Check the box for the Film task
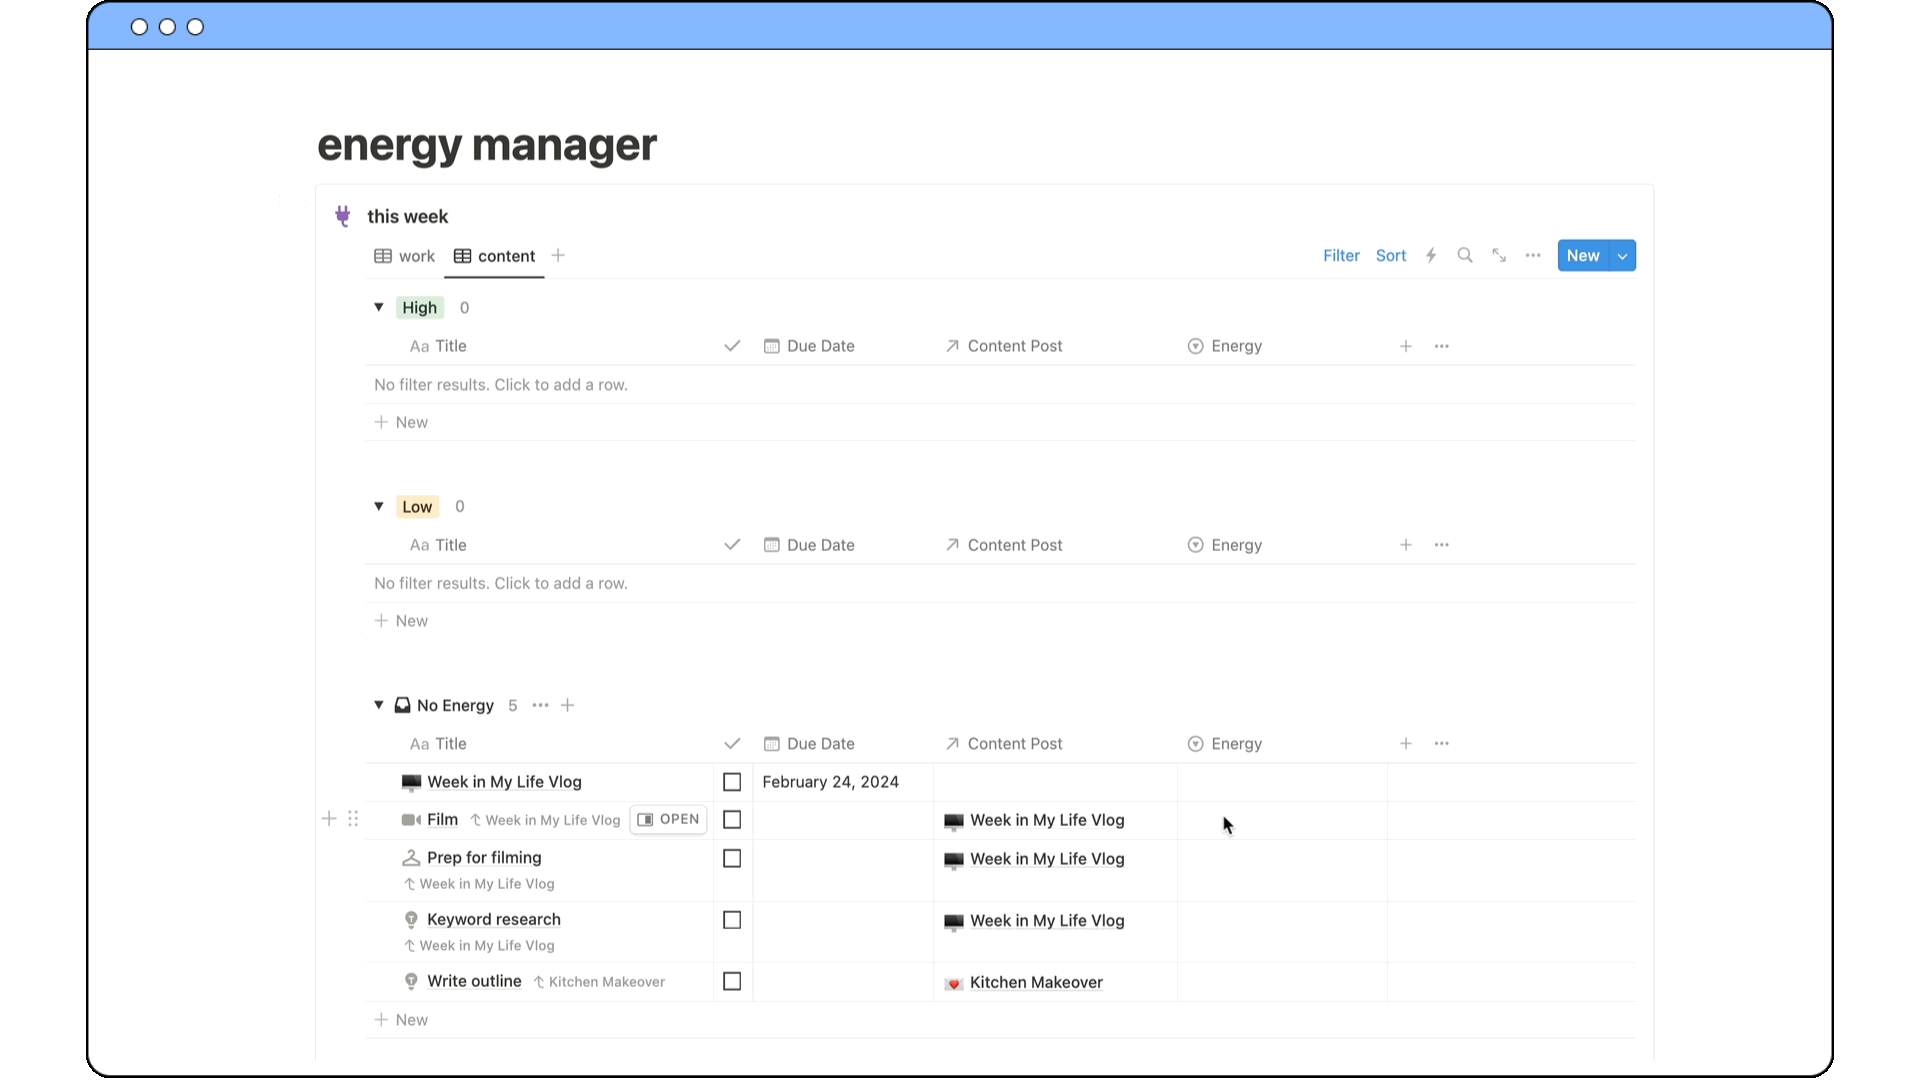1920x1080 pixels. (x=732, y=820)
